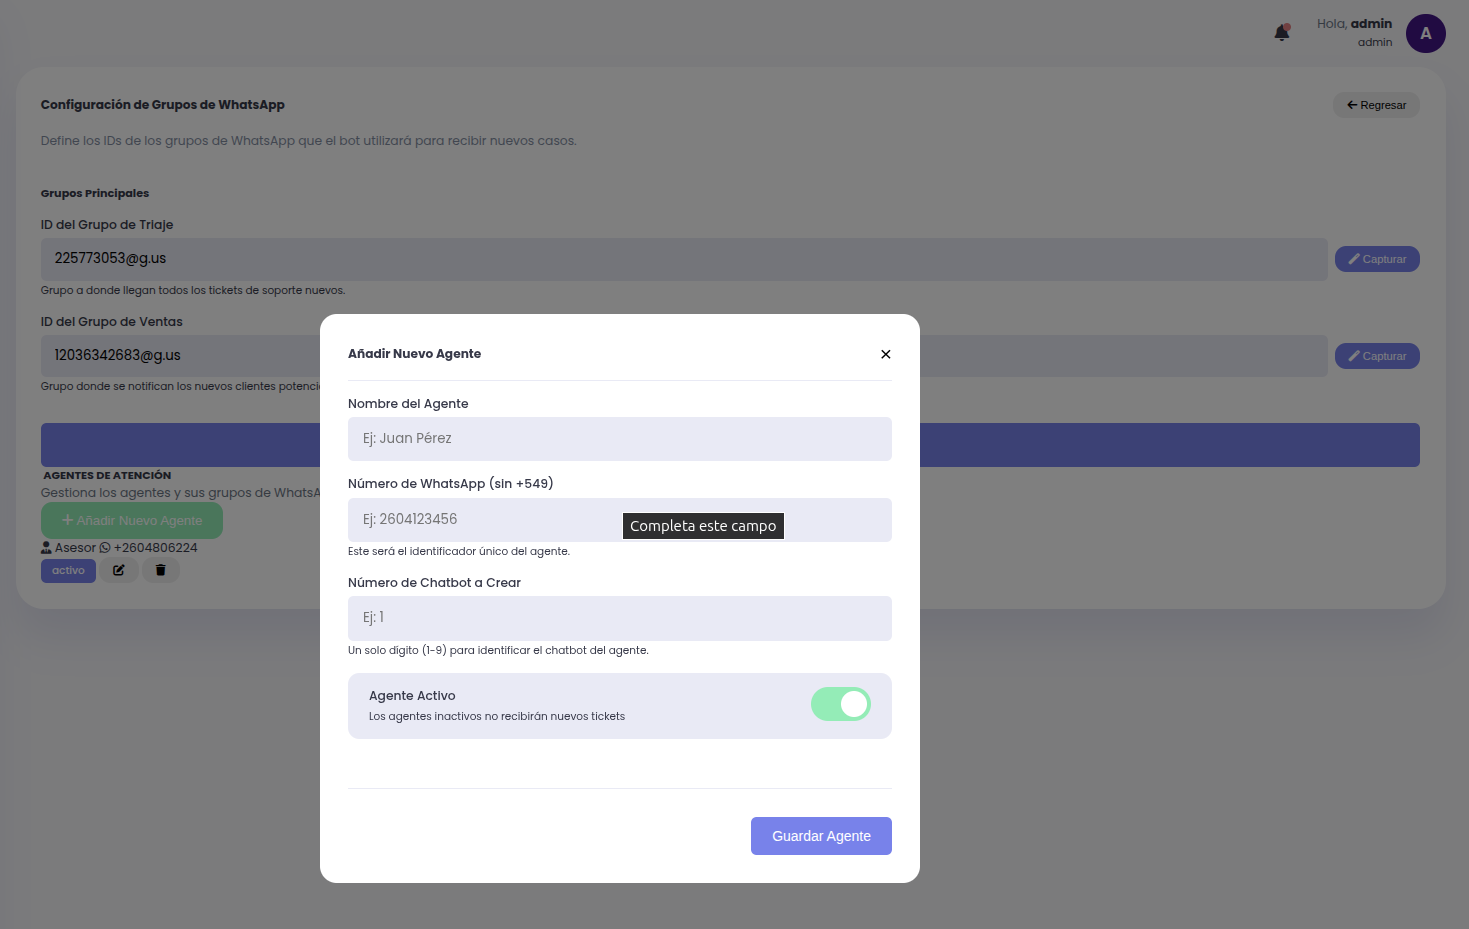Click the Número de WhatsApp input

coord(480,520)
